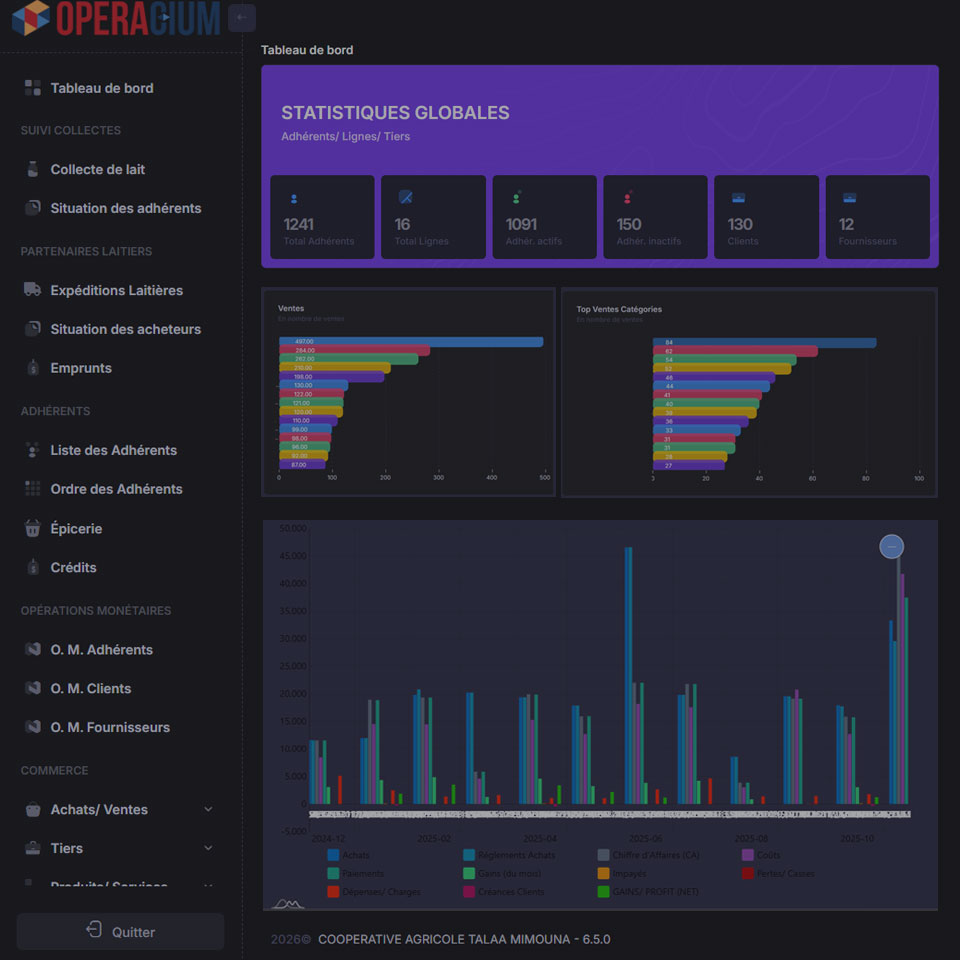Click the Expéditions Laitières truck icon
960x960 pixels.
tap(32, 290)
